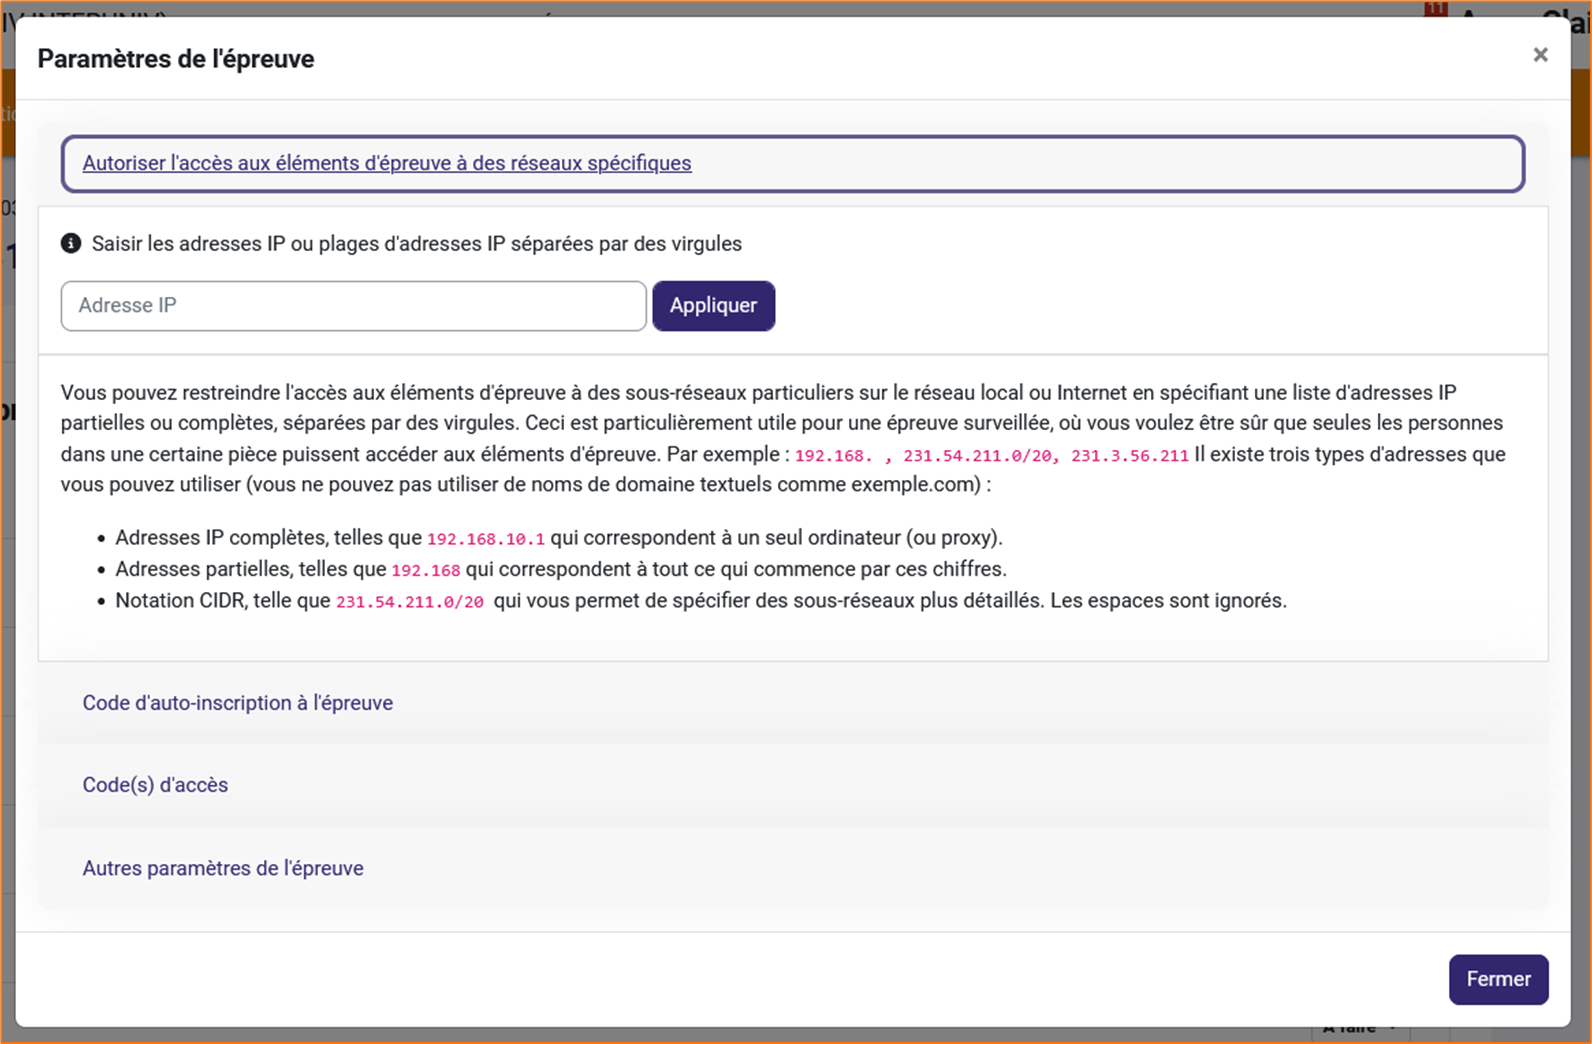Click the info icon beside the IP instructions
Image resolution: width=1592 pixels, height=1044 pixels.
click(x=71, y=243)
